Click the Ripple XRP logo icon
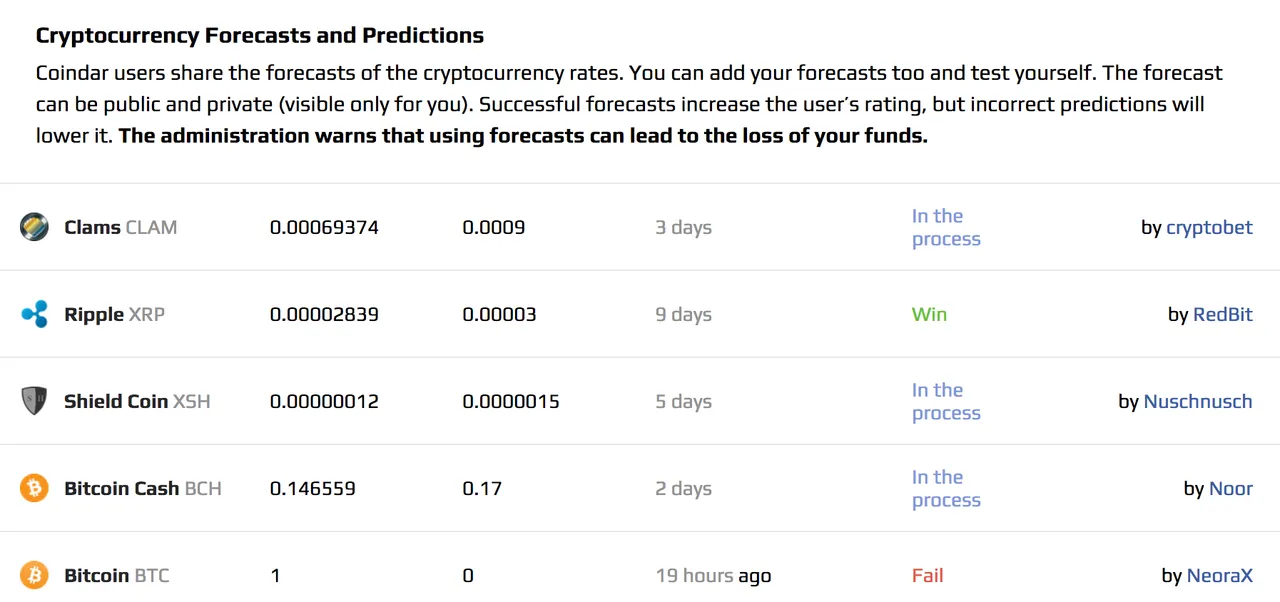The image size is (1280, 602). [x=34, y=314]
